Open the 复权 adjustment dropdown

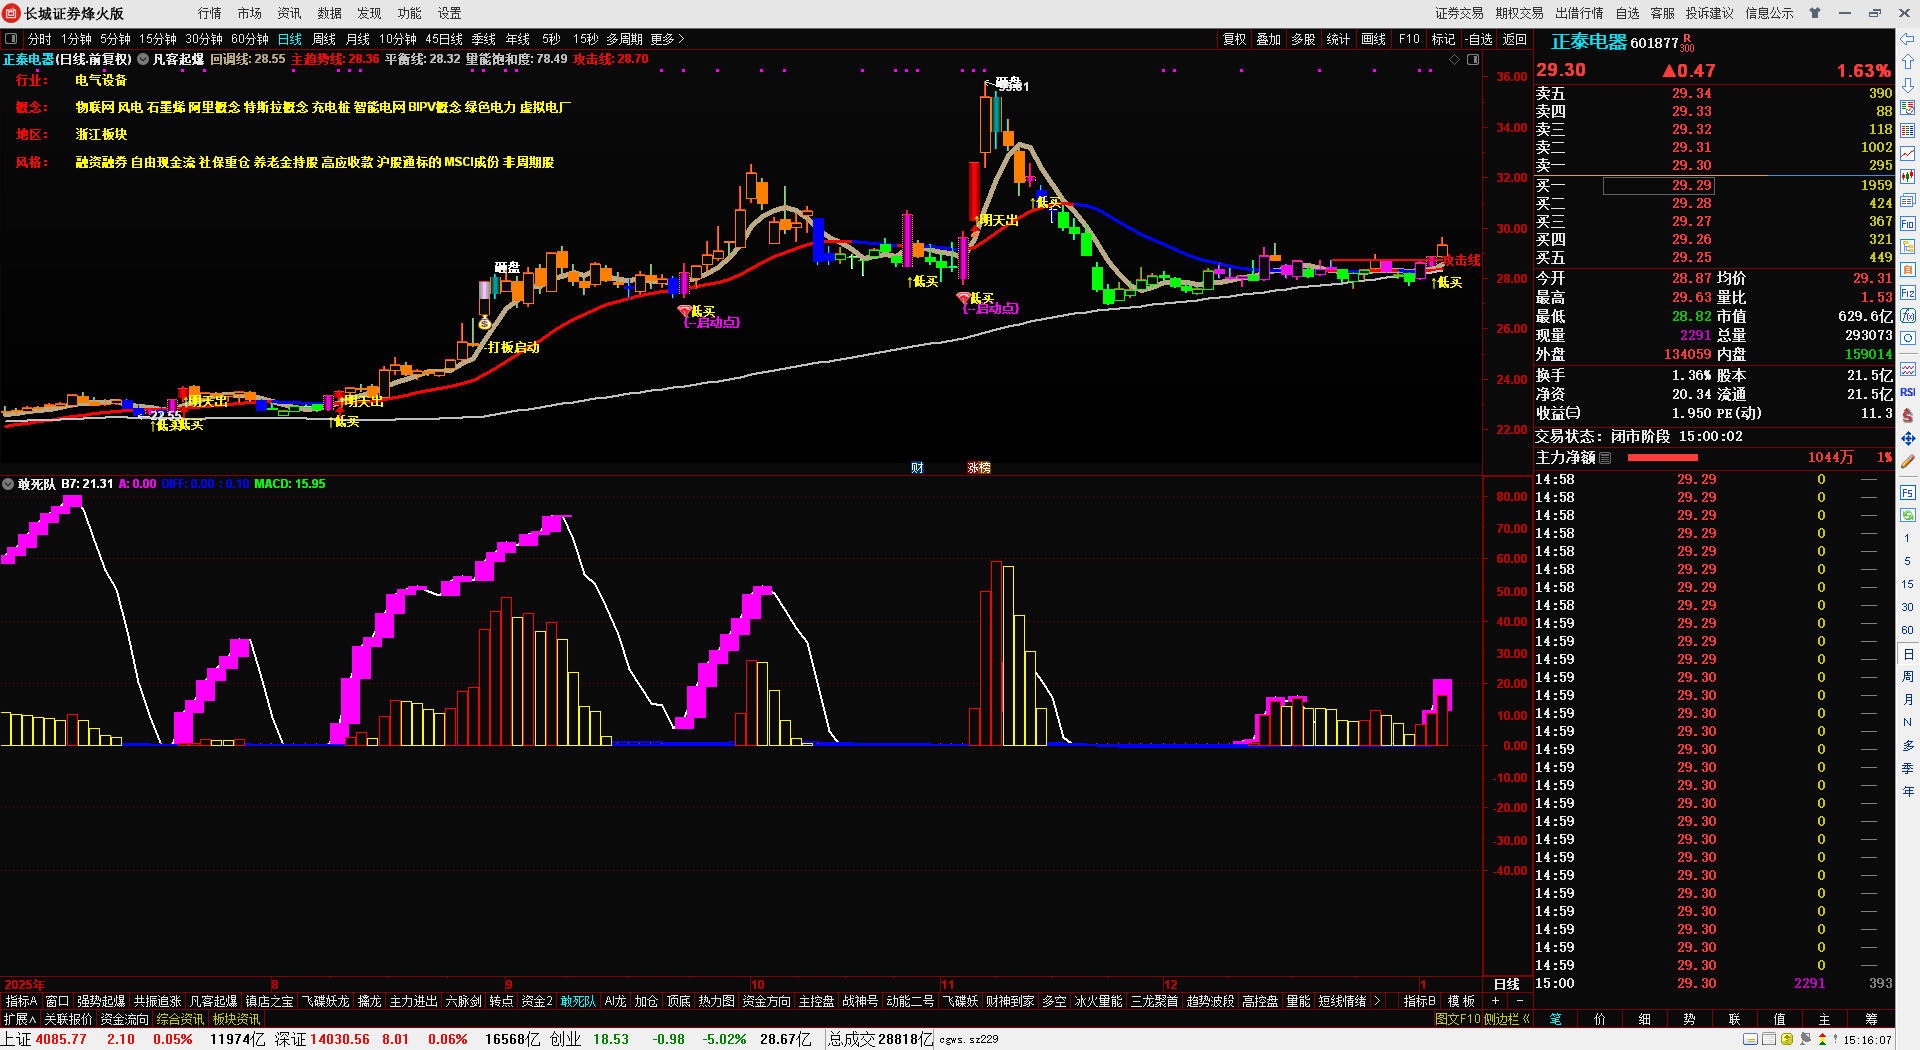[1235, 39]
